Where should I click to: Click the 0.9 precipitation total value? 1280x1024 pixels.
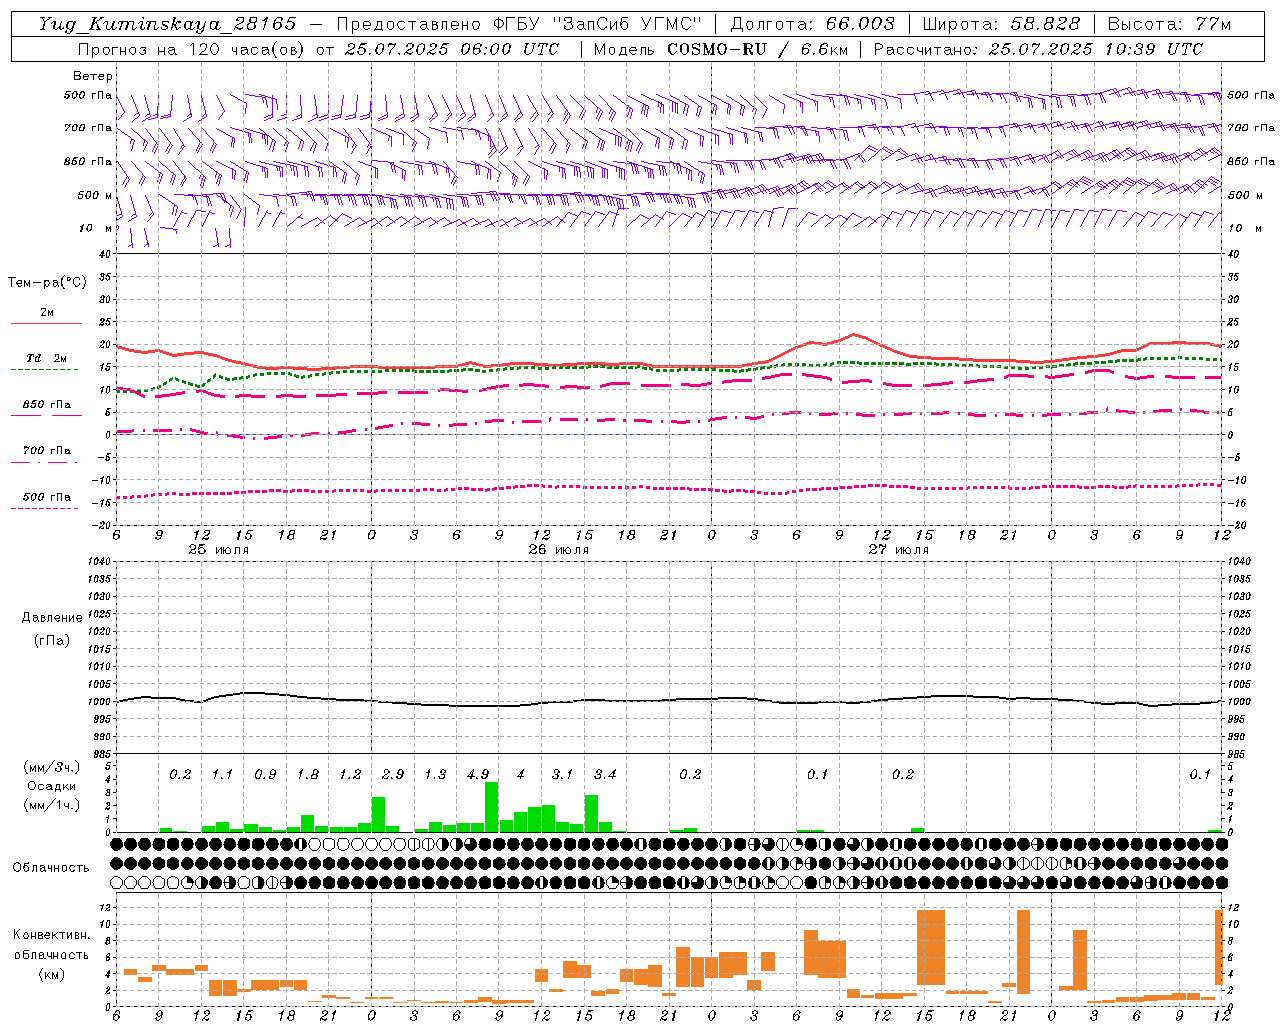click(265, 775)
